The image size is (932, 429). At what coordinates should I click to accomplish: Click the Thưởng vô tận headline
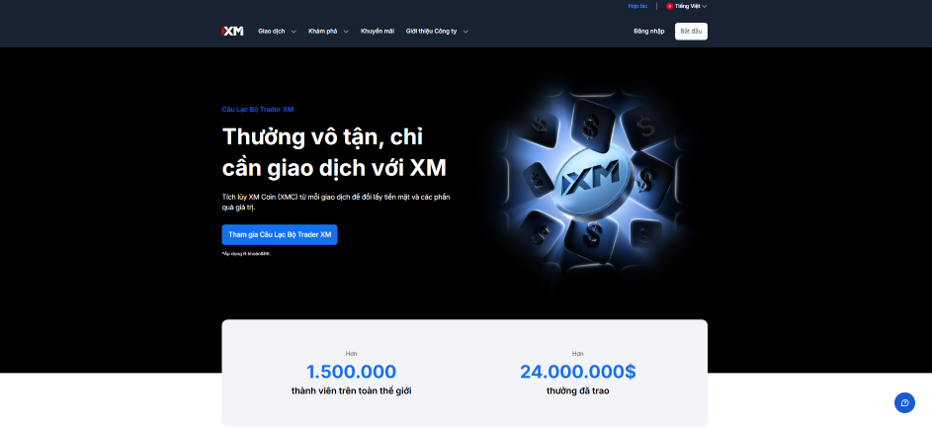point(334,152)
